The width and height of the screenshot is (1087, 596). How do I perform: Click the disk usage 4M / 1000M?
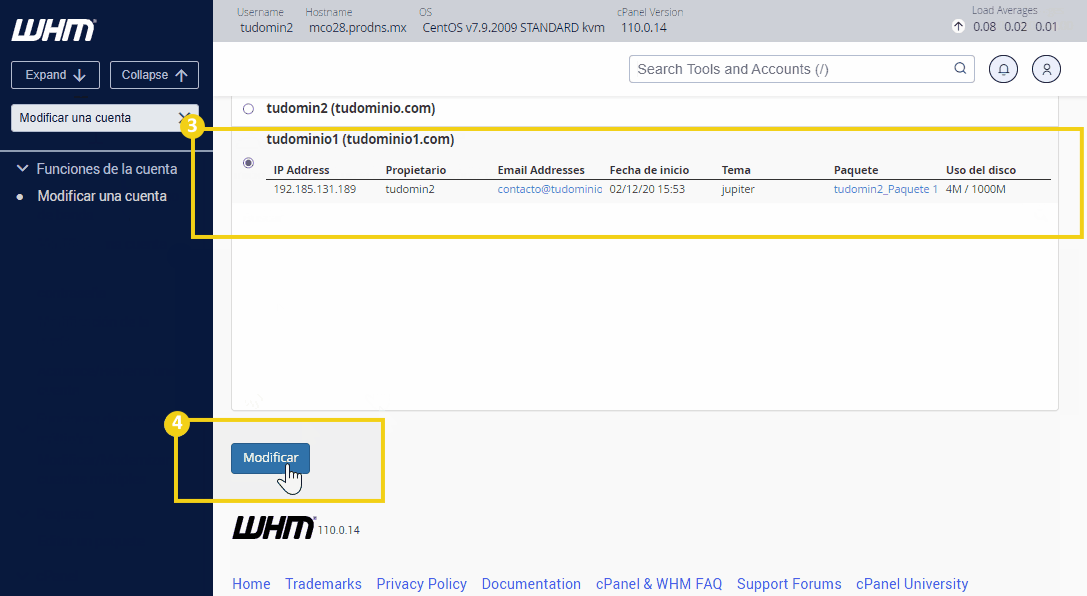(x=975, y=189)
